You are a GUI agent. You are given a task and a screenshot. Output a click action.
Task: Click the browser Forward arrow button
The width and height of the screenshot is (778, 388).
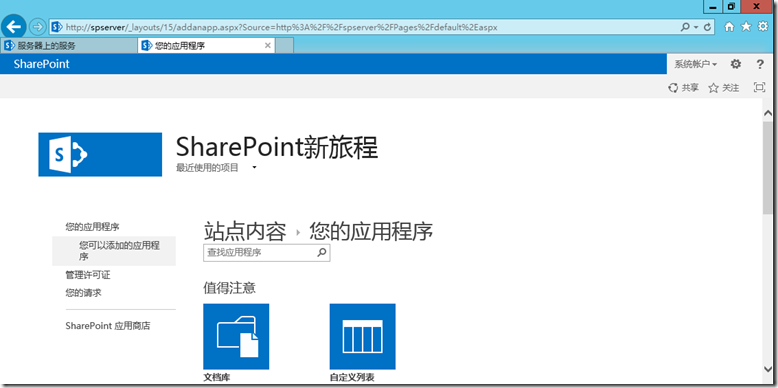[37, 27]
